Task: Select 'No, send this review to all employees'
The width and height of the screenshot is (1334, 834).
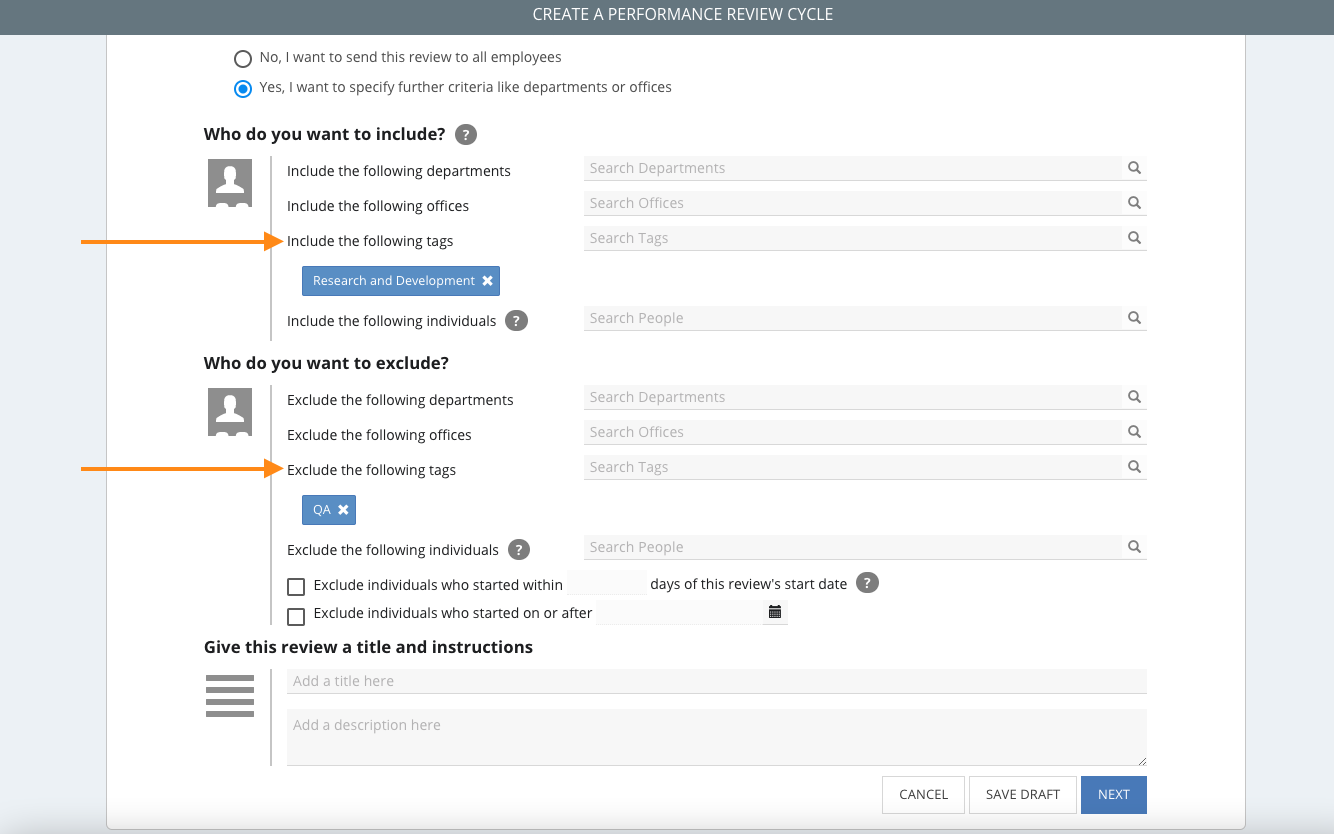Action: [x=243, y=58]
